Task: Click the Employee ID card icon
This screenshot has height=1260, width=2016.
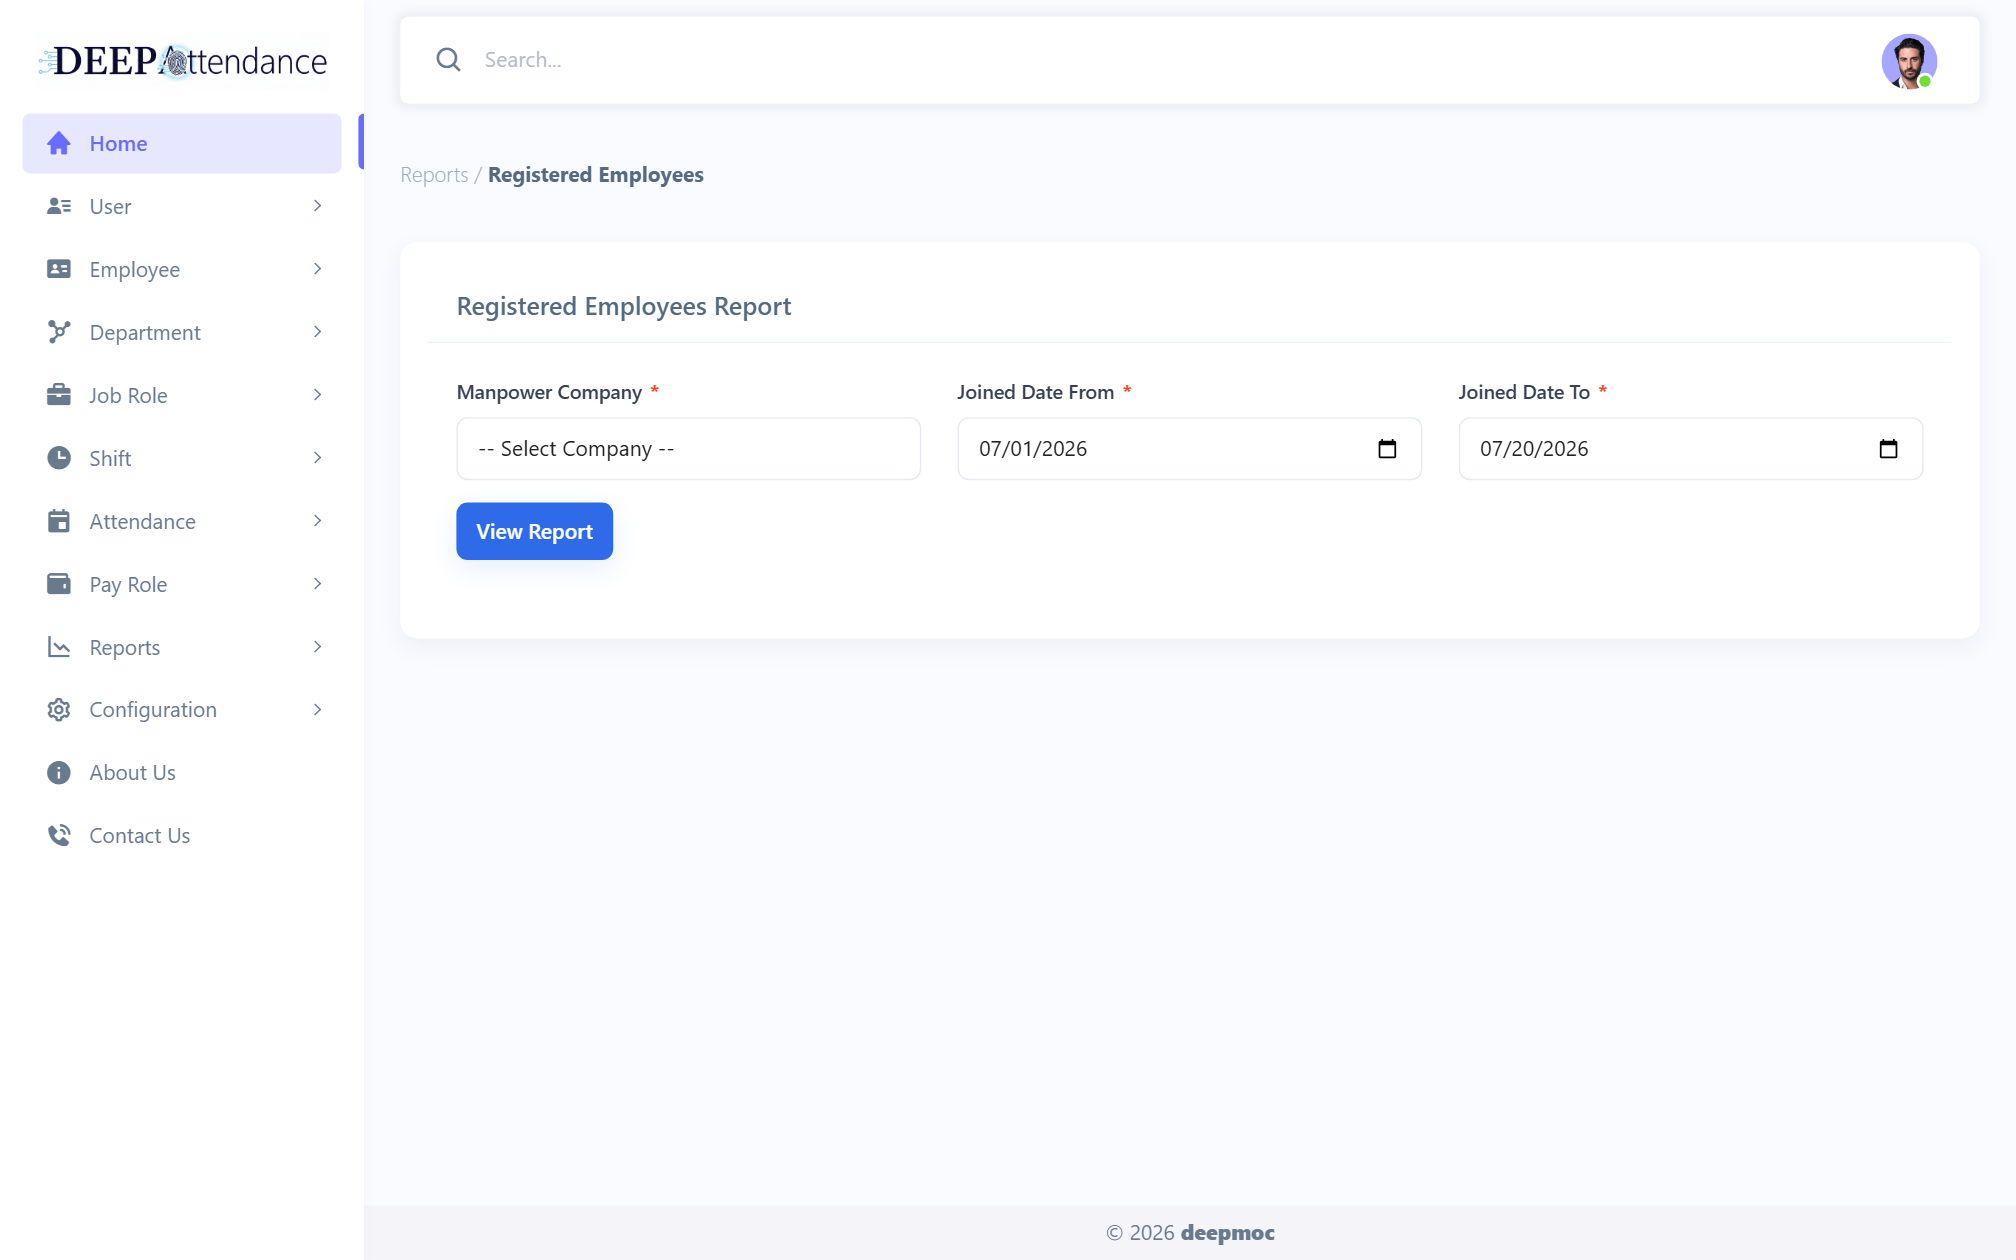Action: [59, 269]
